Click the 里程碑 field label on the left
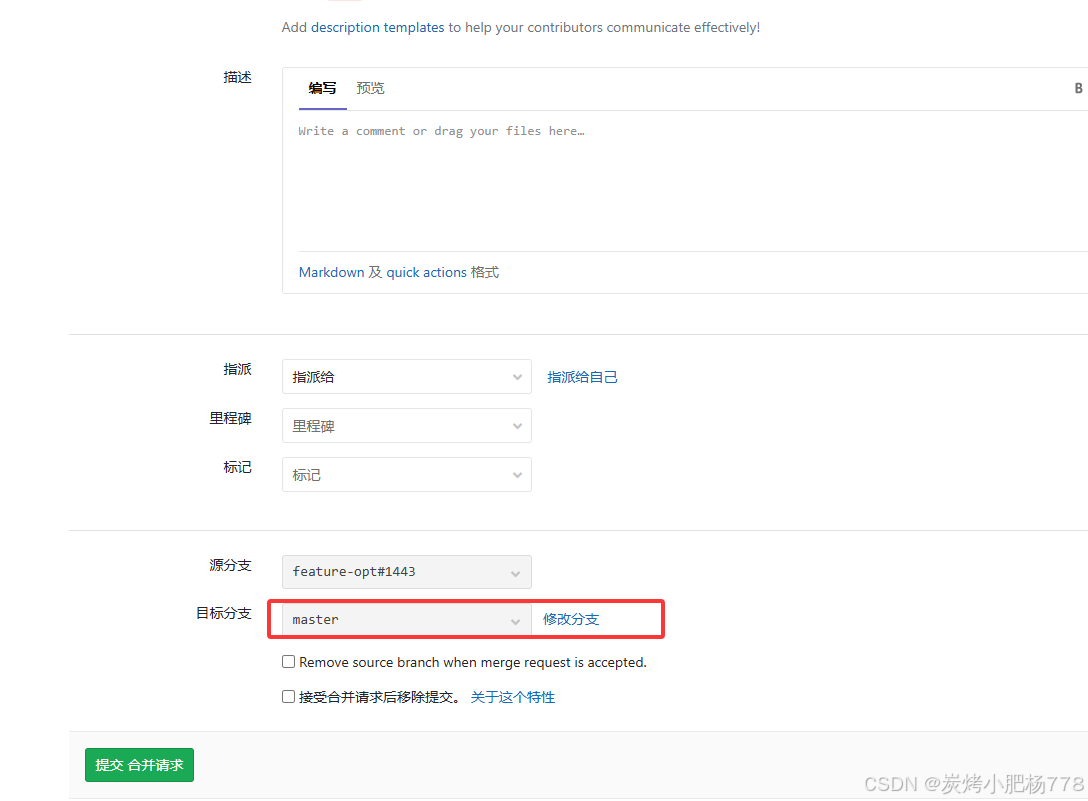The width and height of the screenshot is (1088, 801). [230, 418]
